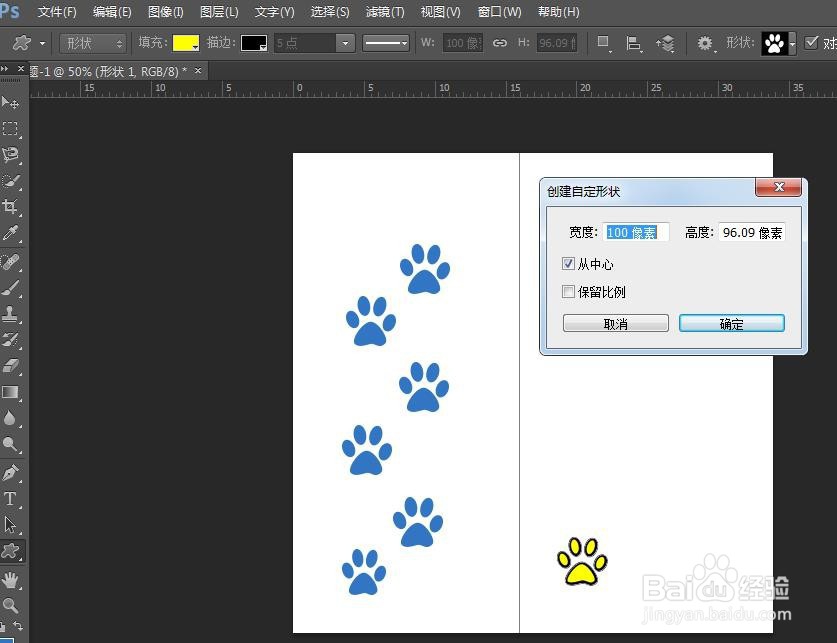Open the 滤镜 menu

[385, 12]
